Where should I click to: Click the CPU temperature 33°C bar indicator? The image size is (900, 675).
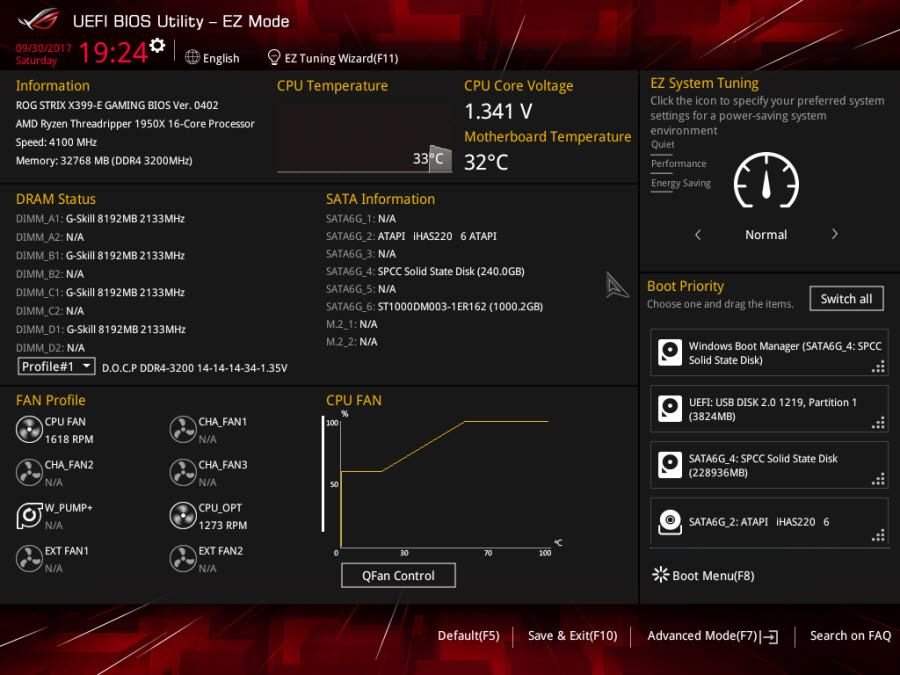[440, 159]
